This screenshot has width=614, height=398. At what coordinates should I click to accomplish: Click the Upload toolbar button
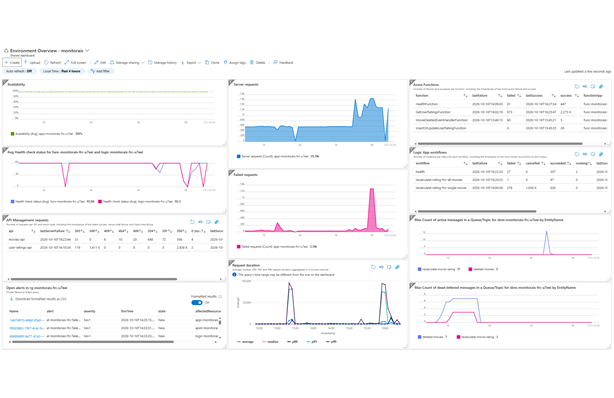[32, 63]
